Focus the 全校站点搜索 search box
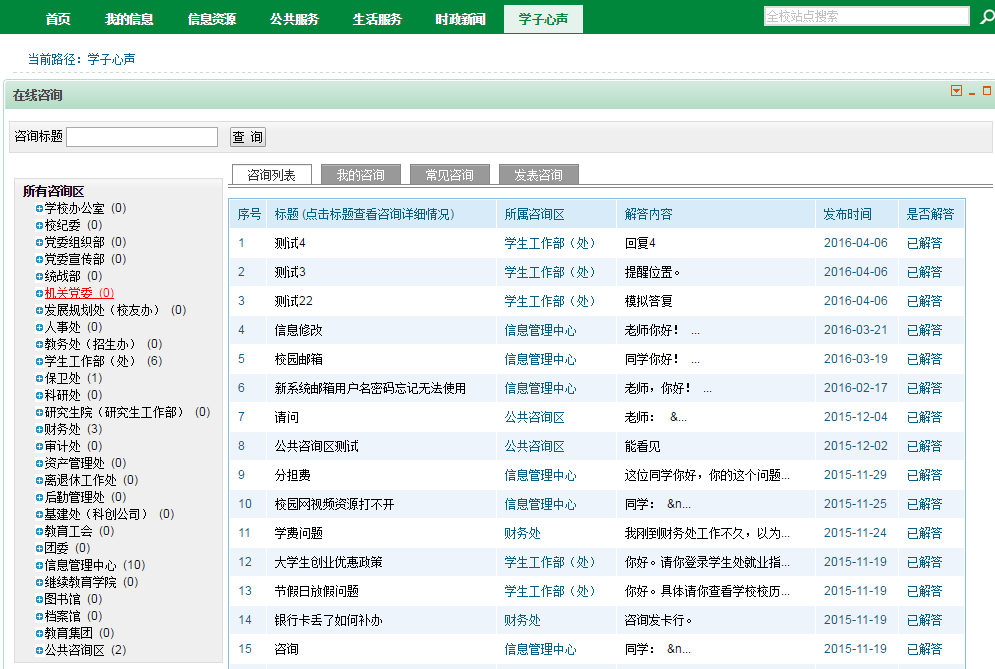This screenshot has width=995, height=669. pos(866,16)
